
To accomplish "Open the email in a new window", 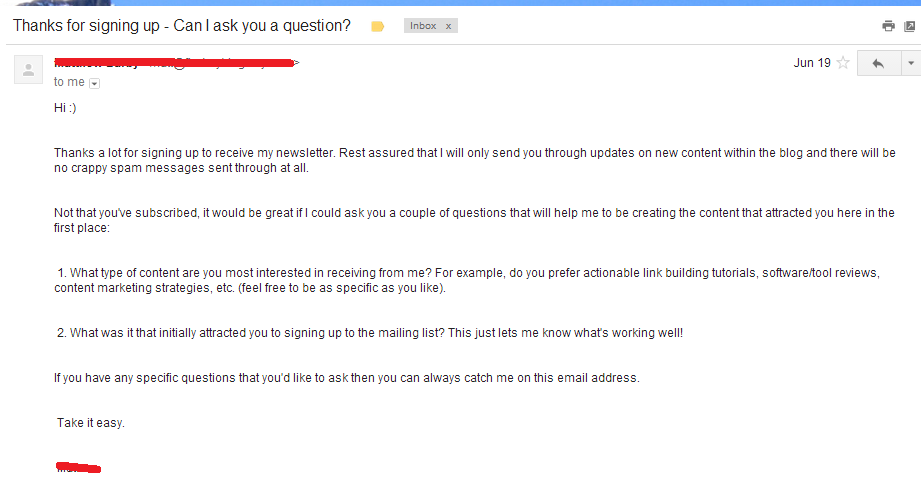I will click(910, 26).
